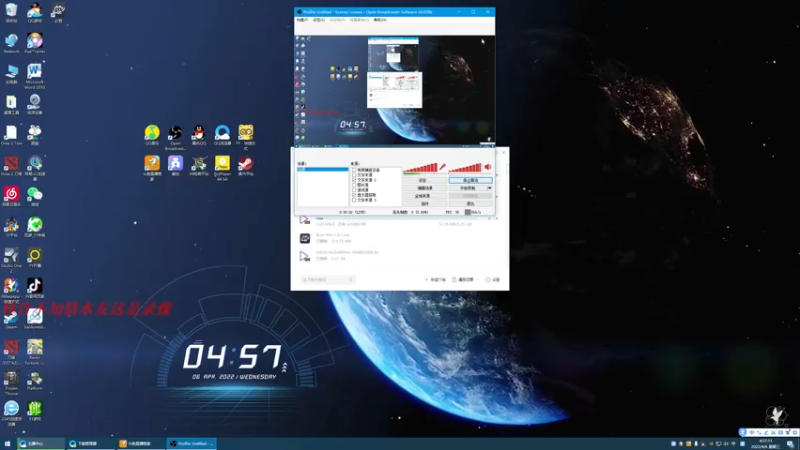The image size is (800, 450).
Task: Switch to the orange-icon taskbar item
Action: tap(140, 443)
